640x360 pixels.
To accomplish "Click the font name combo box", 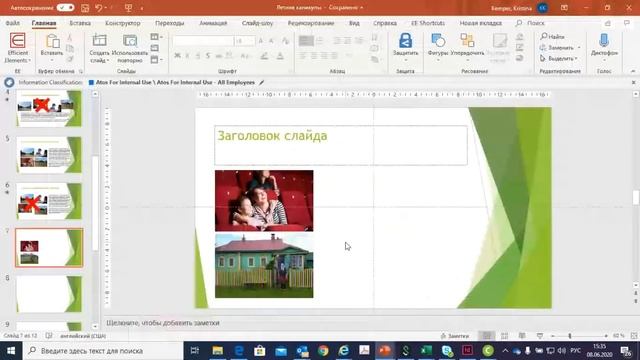I will coord(203,41).
